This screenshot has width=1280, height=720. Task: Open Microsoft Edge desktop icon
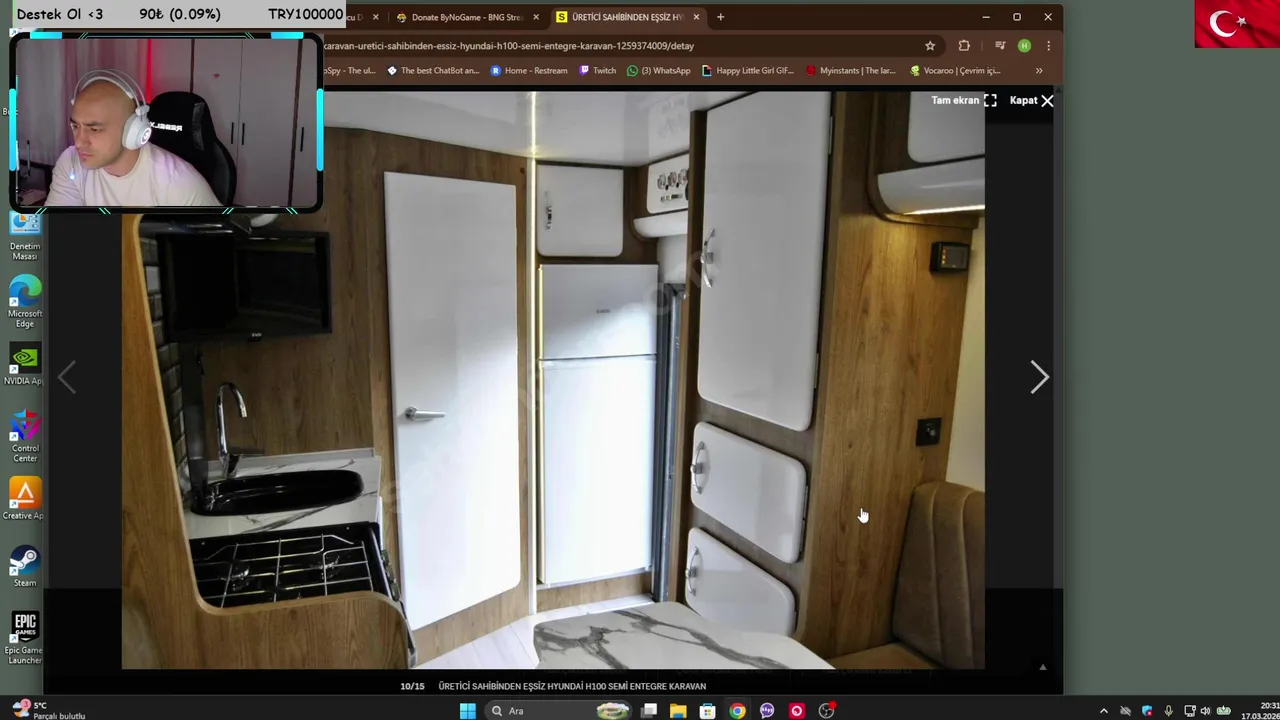point(25,303)
